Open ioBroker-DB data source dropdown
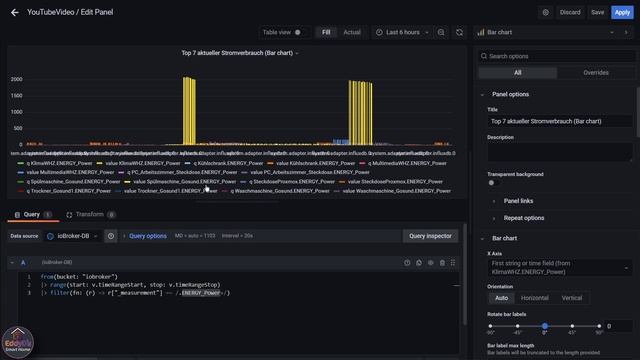This screenshot has width=640, height=360. [x=73, y=236]
